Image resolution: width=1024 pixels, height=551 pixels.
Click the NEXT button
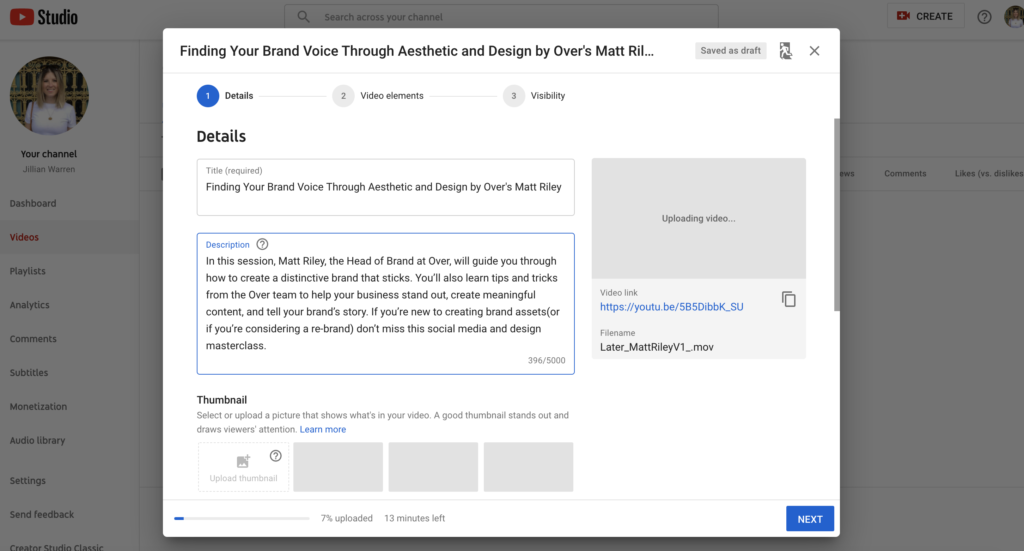pyautogui.click(x=810, y=519)
